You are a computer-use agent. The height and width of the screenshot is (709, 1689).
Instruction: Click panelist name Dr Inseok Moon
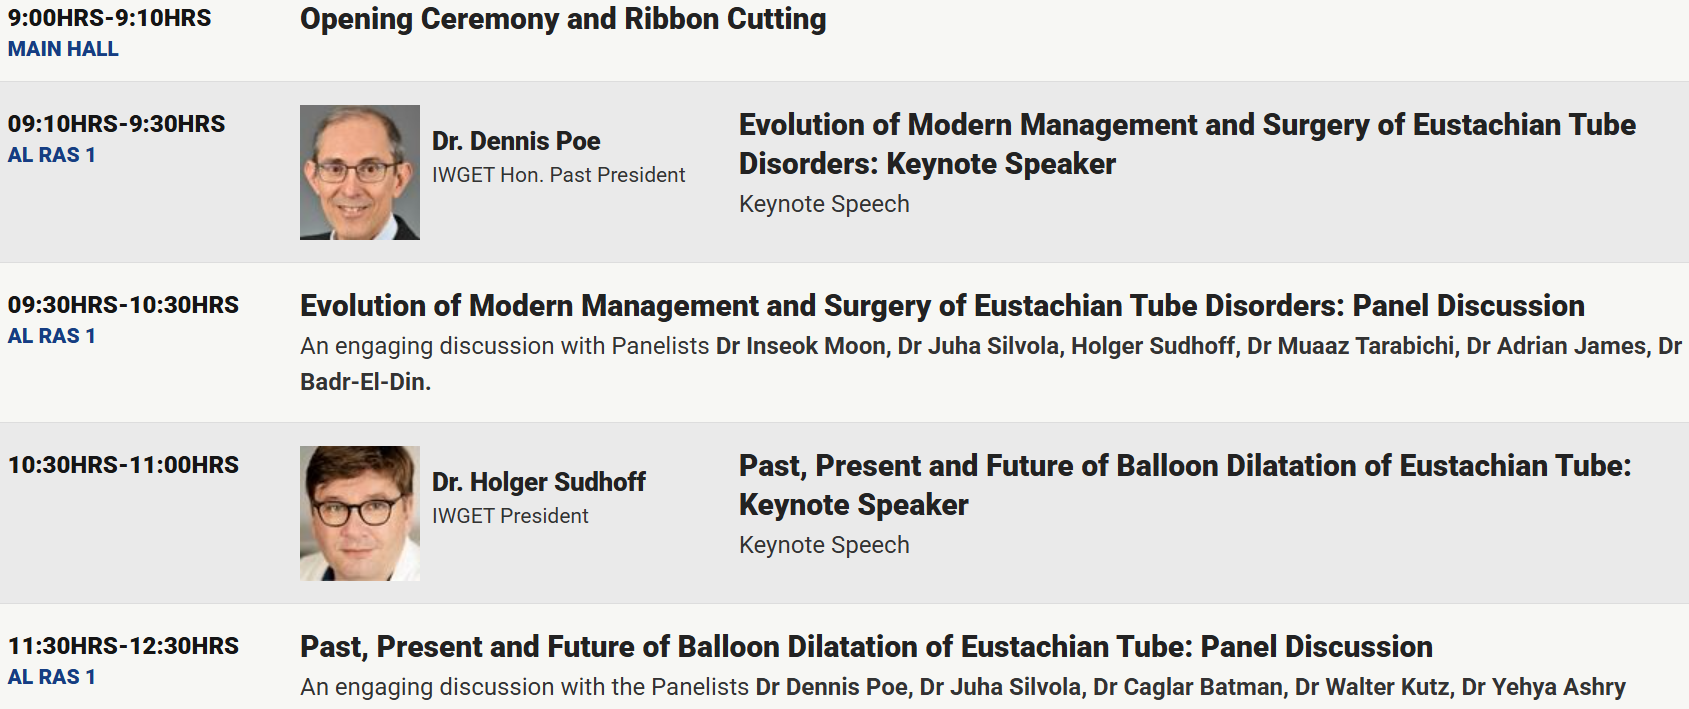click(800, 346)
